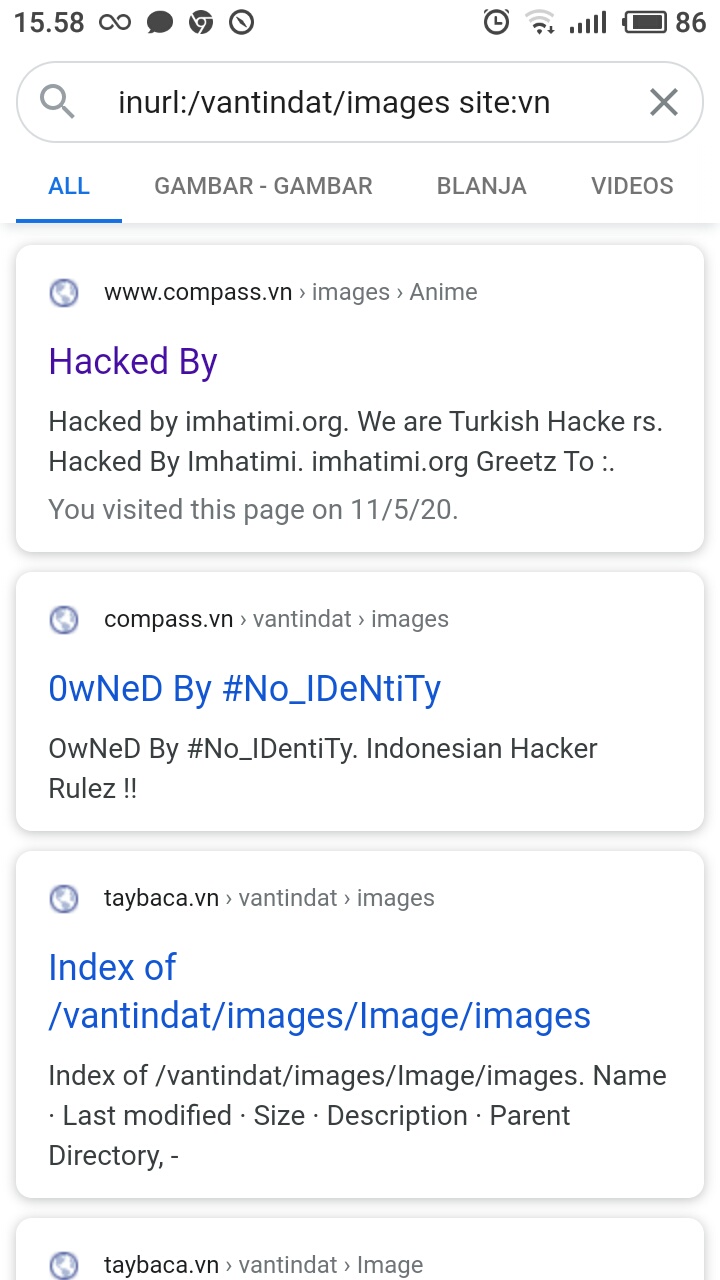The height and width of the screenshot is (1280, 720).
Task: Open the BLANJA tab
Action: tap(482, 186)
